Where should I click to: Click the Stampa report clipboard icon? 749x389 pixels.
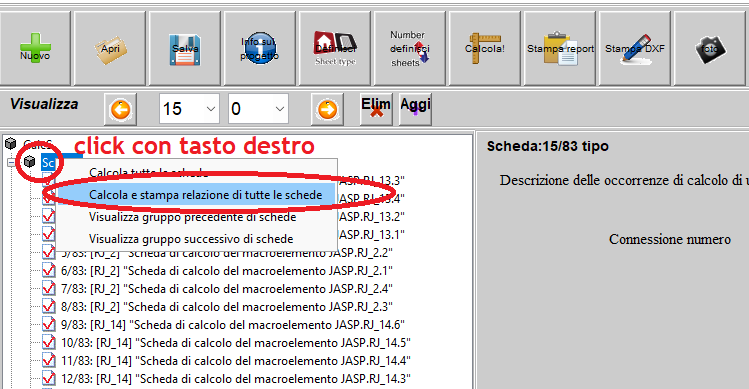560,49
